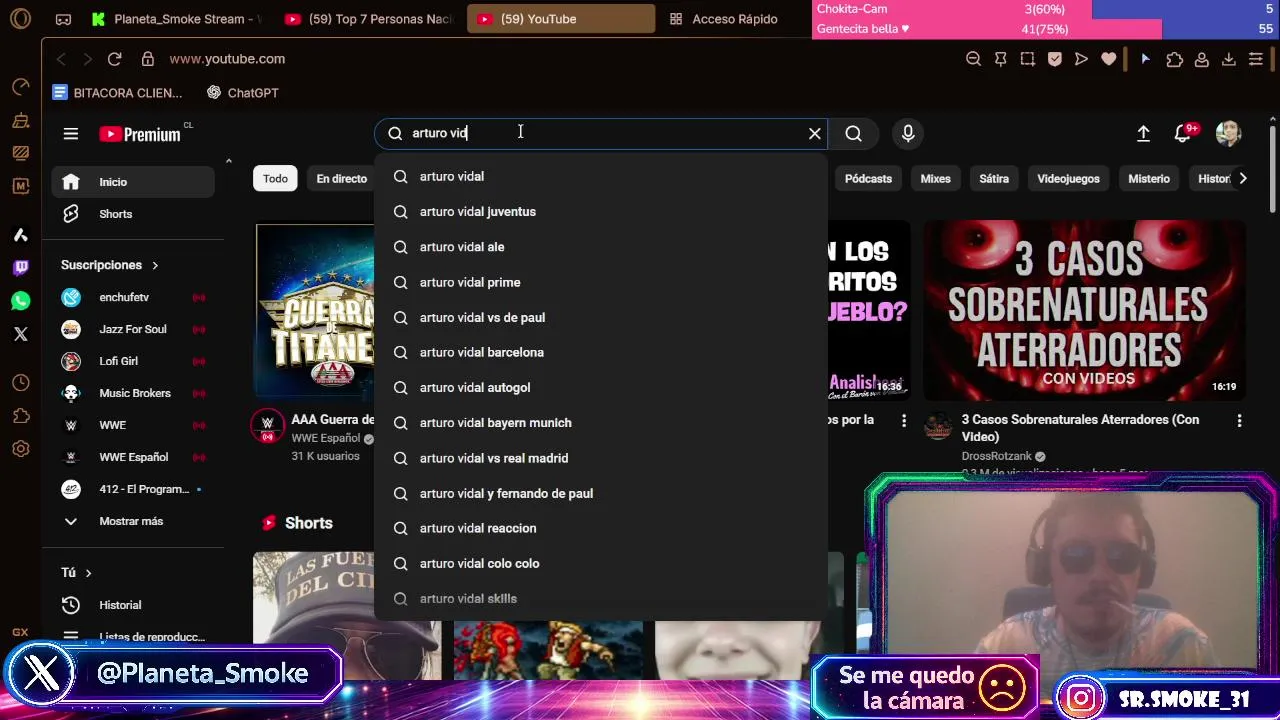Image resolution: width=1280 pixels, height=720 pixels.
Task: Click the heart bookmark icon in toolbar
Action: pos(1108,59)
